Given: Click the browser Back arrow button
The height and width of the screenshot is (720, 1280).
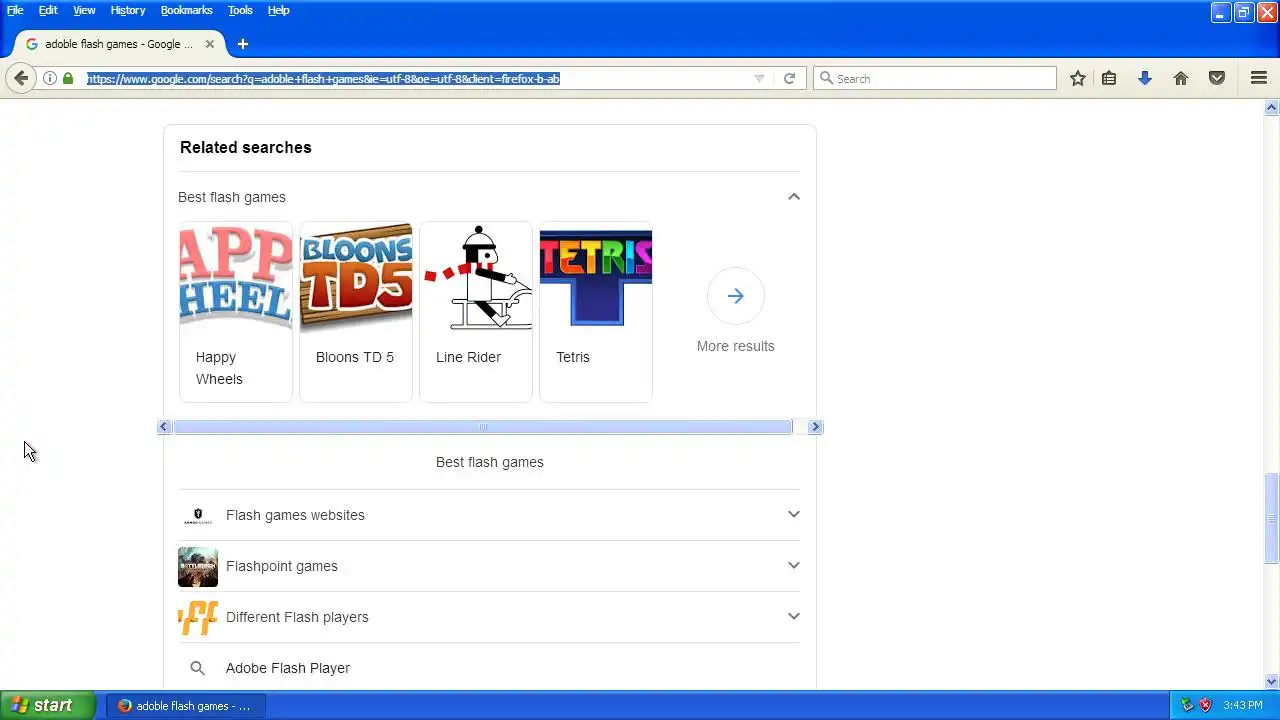Looking at the screenshot, I should click(21, 78).
